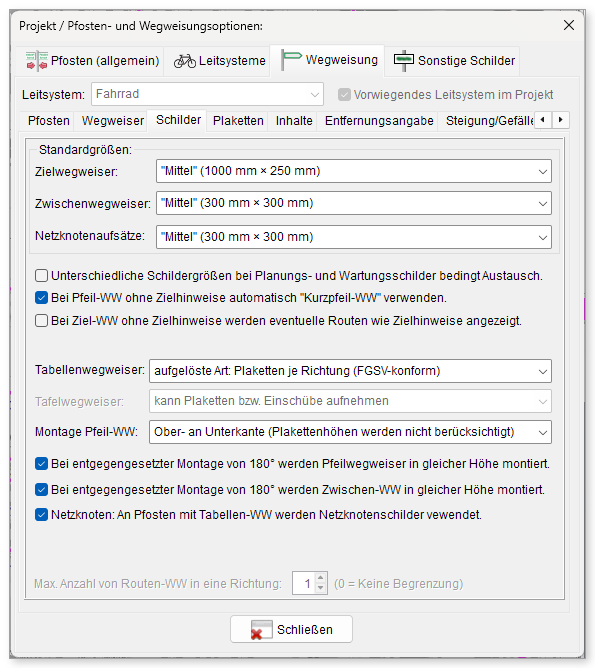This screenshot has width=595, height=668.
Task: Click the red X icon on Schließen button
Action: coord(261,630)
